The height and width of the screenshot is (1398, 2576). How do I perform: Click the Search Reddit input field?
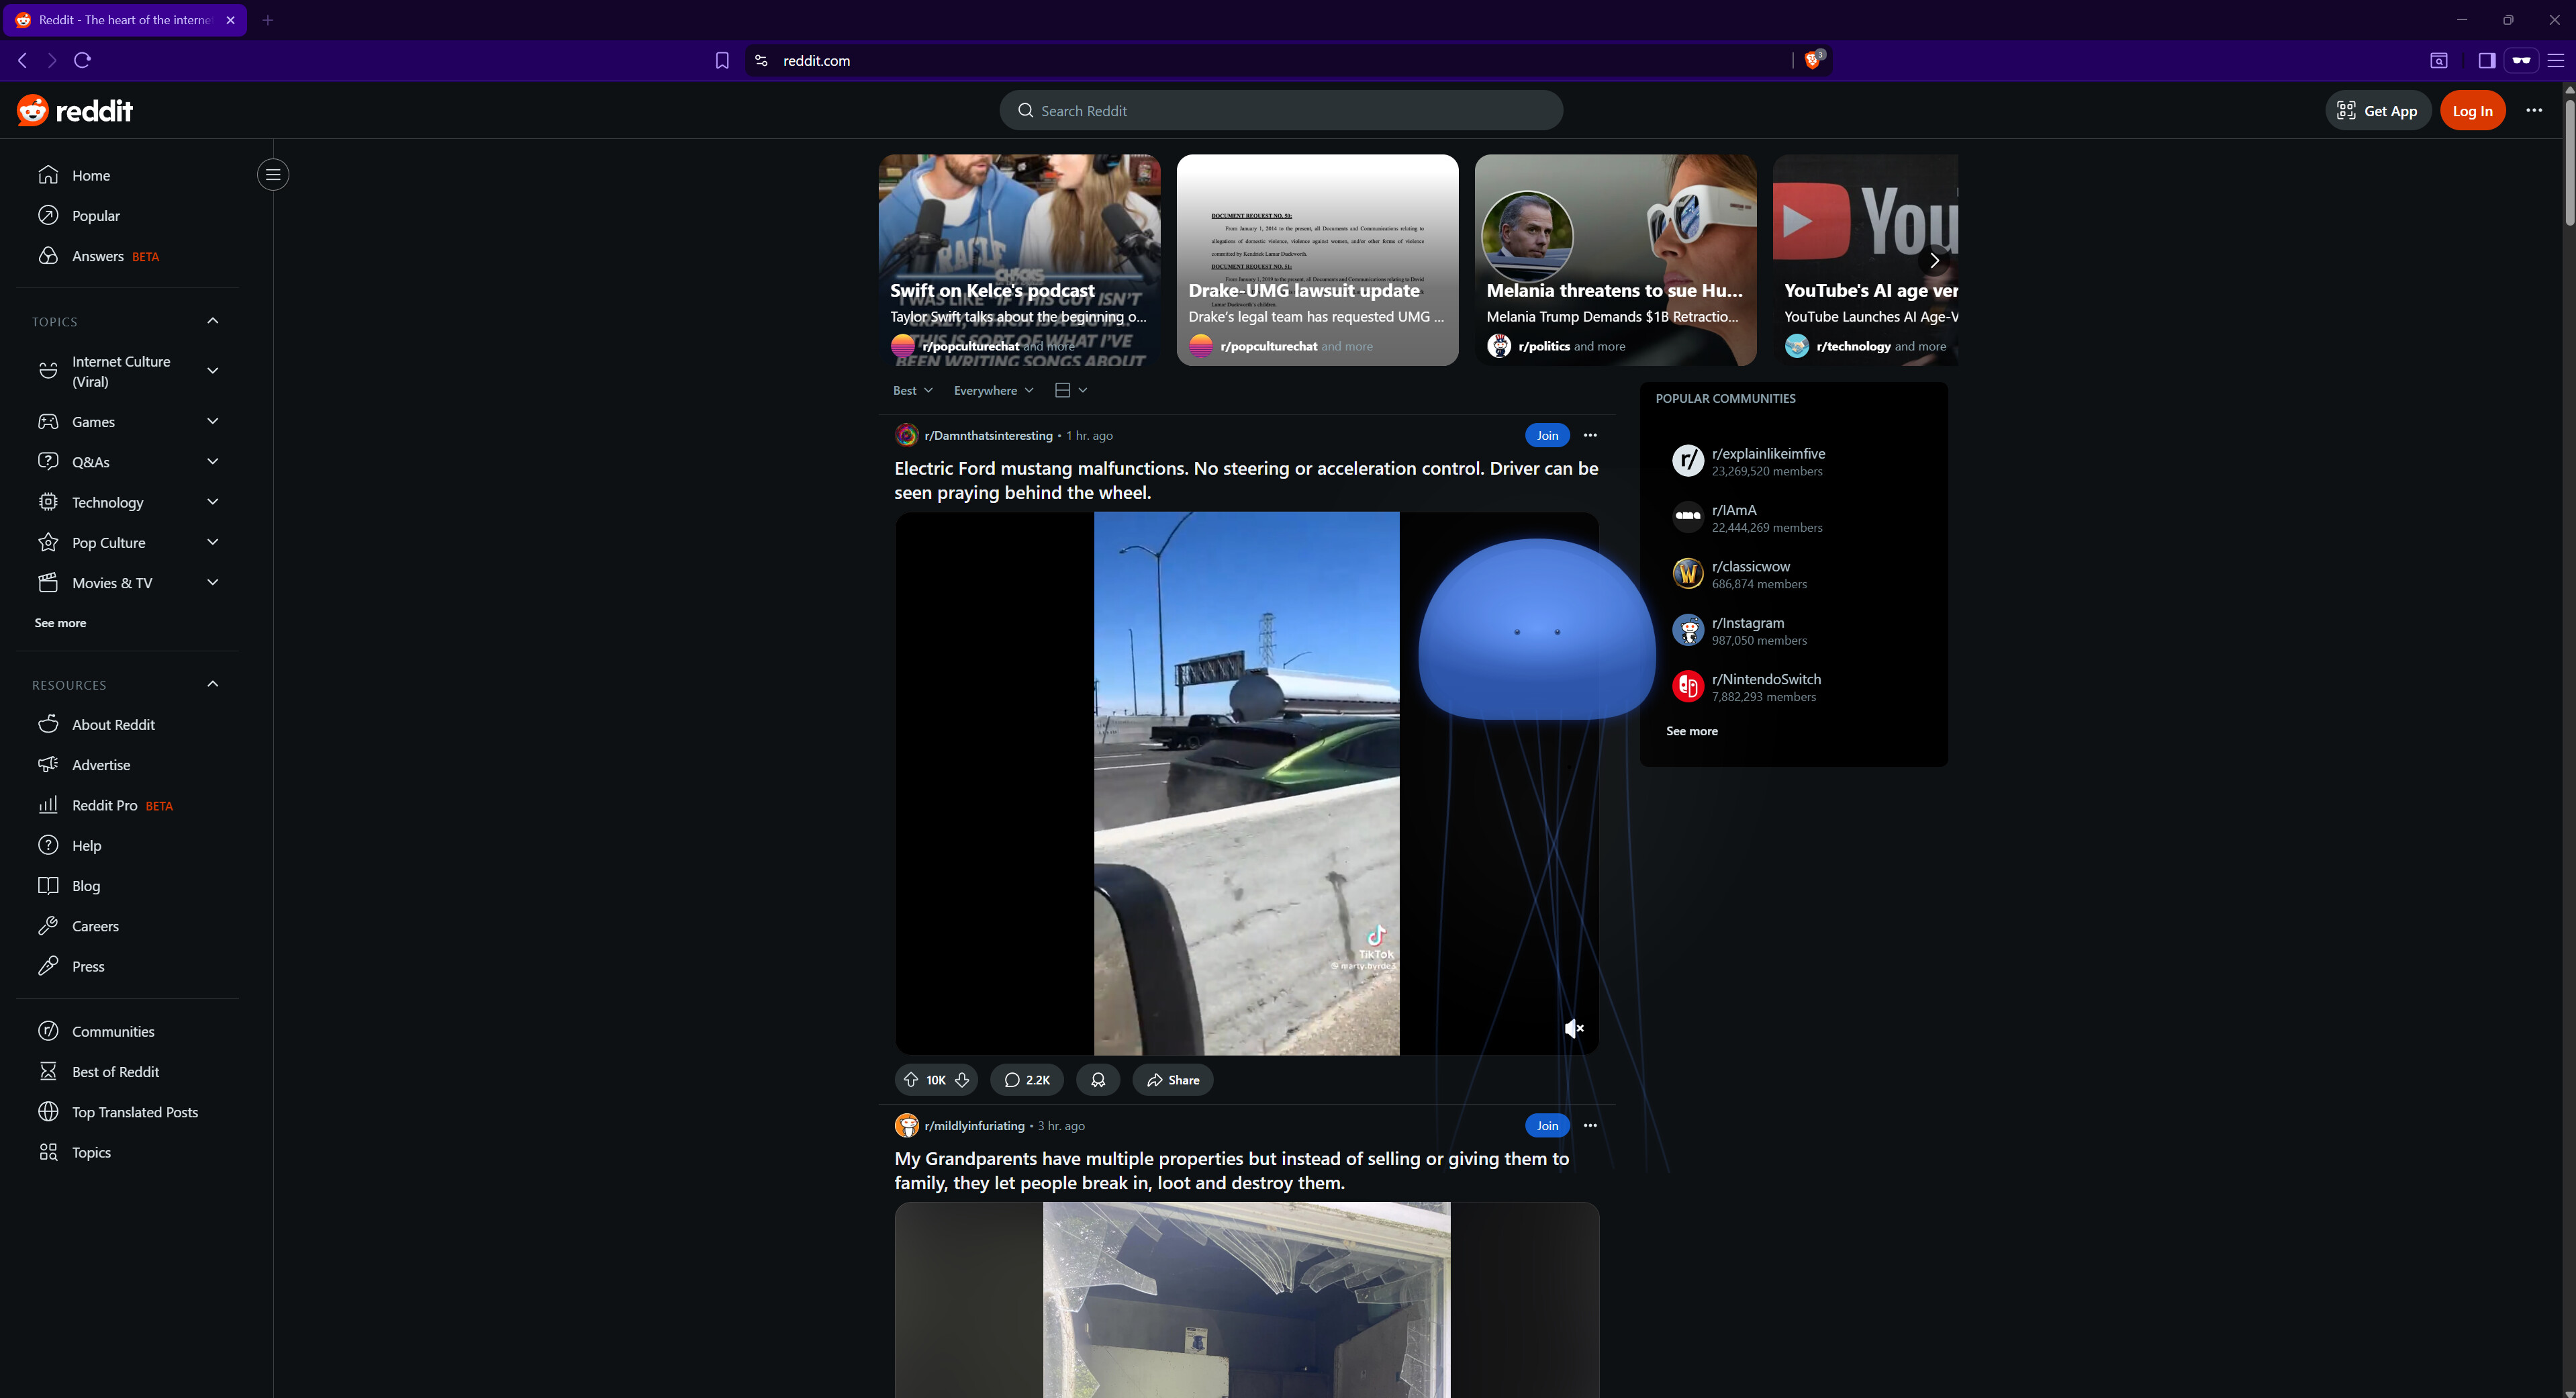pos(1281,110)
